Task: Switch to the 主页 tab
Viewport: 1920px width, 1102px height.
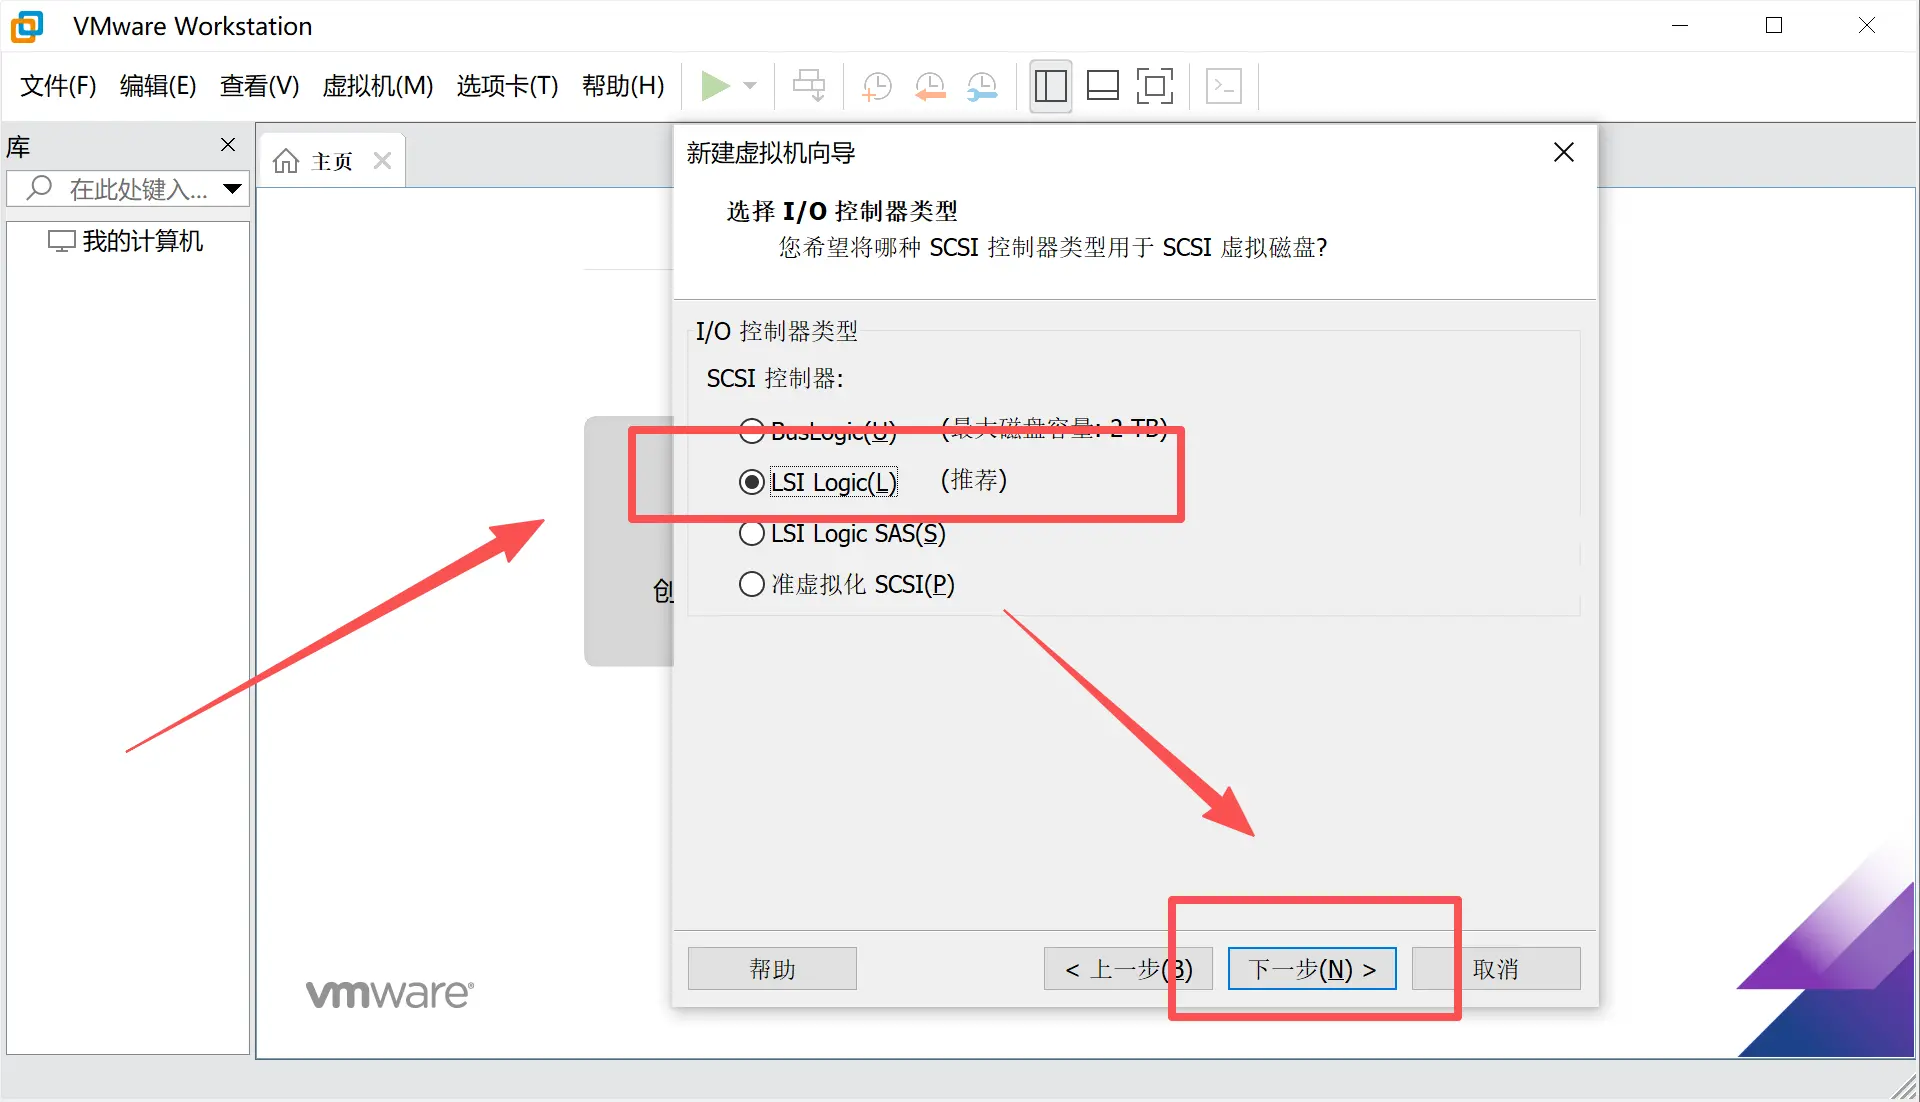Action: 331,161
